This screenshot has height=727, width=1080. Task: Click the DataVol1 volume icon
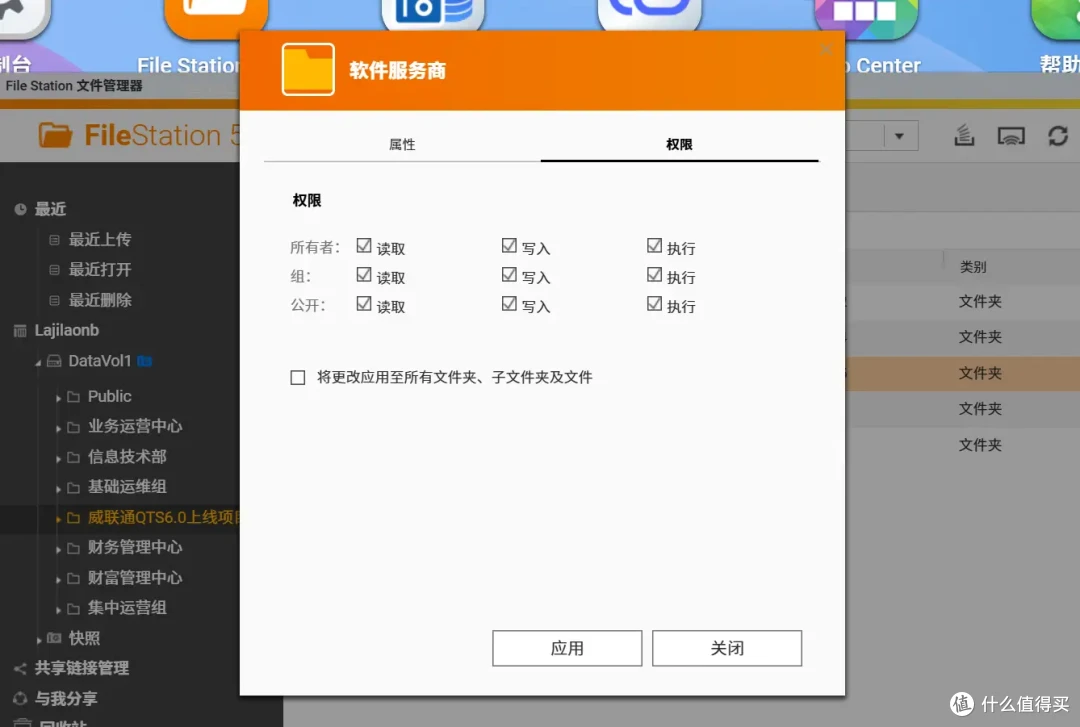click(x=54, y=361)
